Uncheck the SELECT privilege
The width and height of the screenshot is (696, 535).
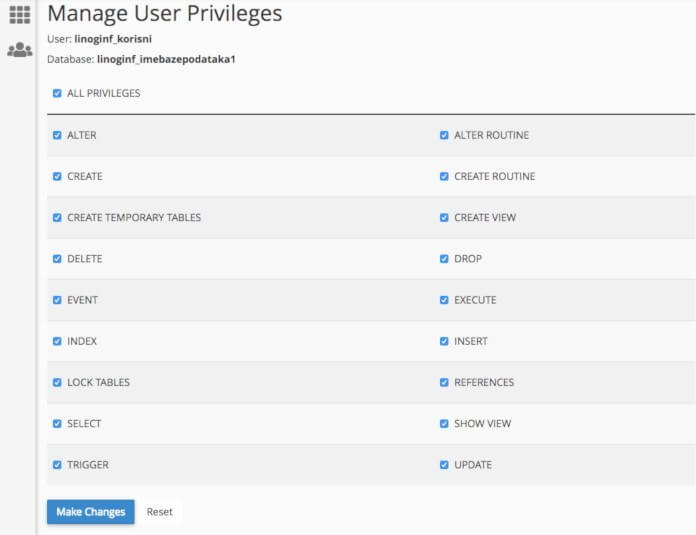(x=57, y=424)
